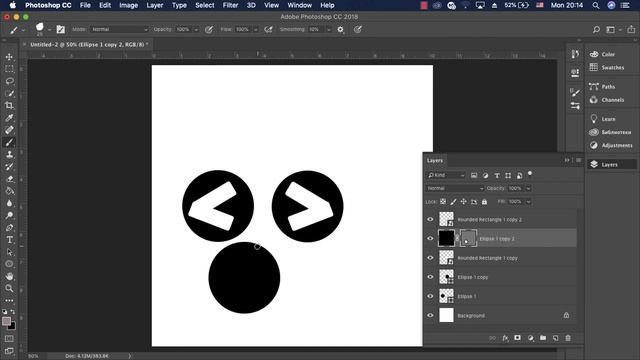
Task: Create a new layer
Action: 556,338
